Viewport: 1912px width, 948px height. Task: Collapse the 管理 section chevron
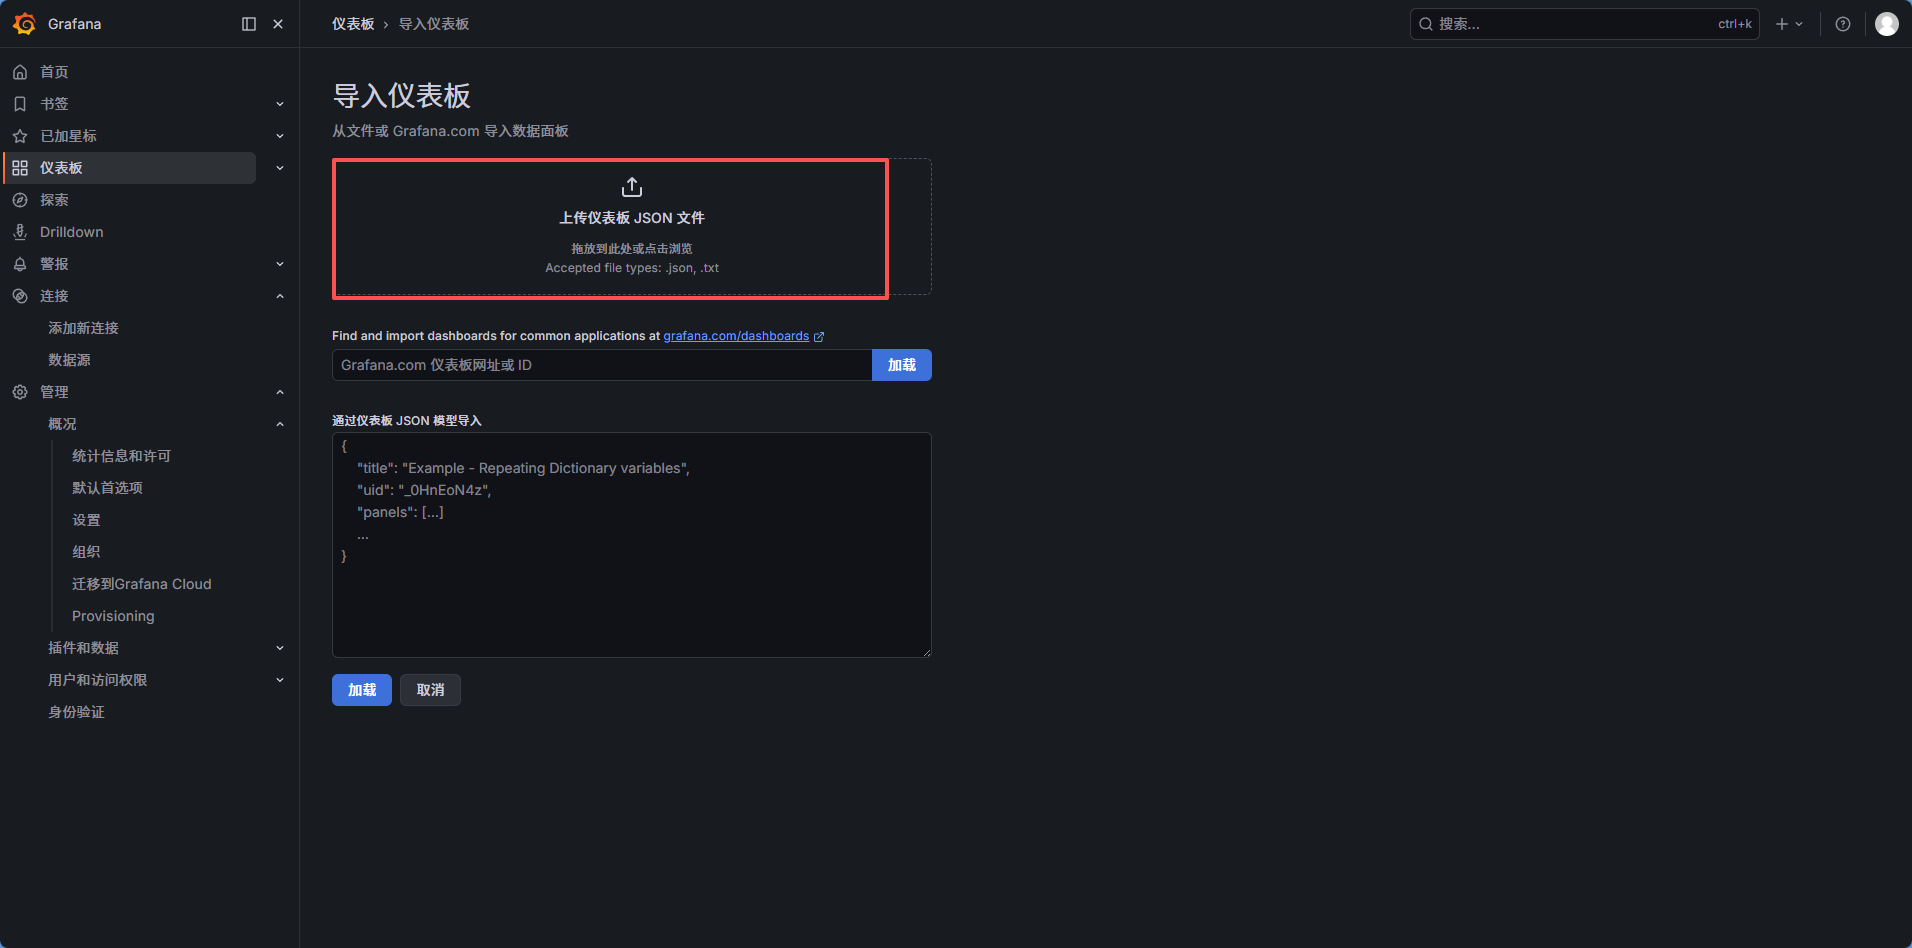coord(280,392)
